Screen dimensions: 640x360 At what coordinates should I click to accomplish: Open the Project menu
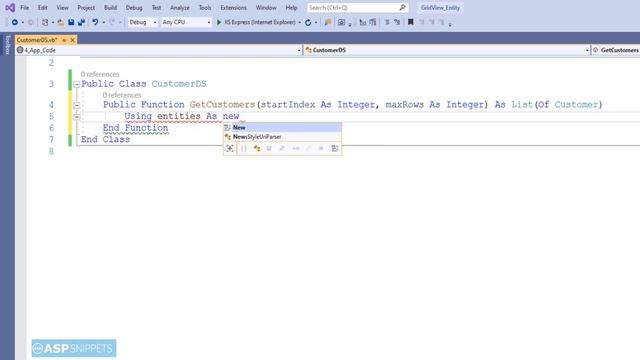coord(86,8)
